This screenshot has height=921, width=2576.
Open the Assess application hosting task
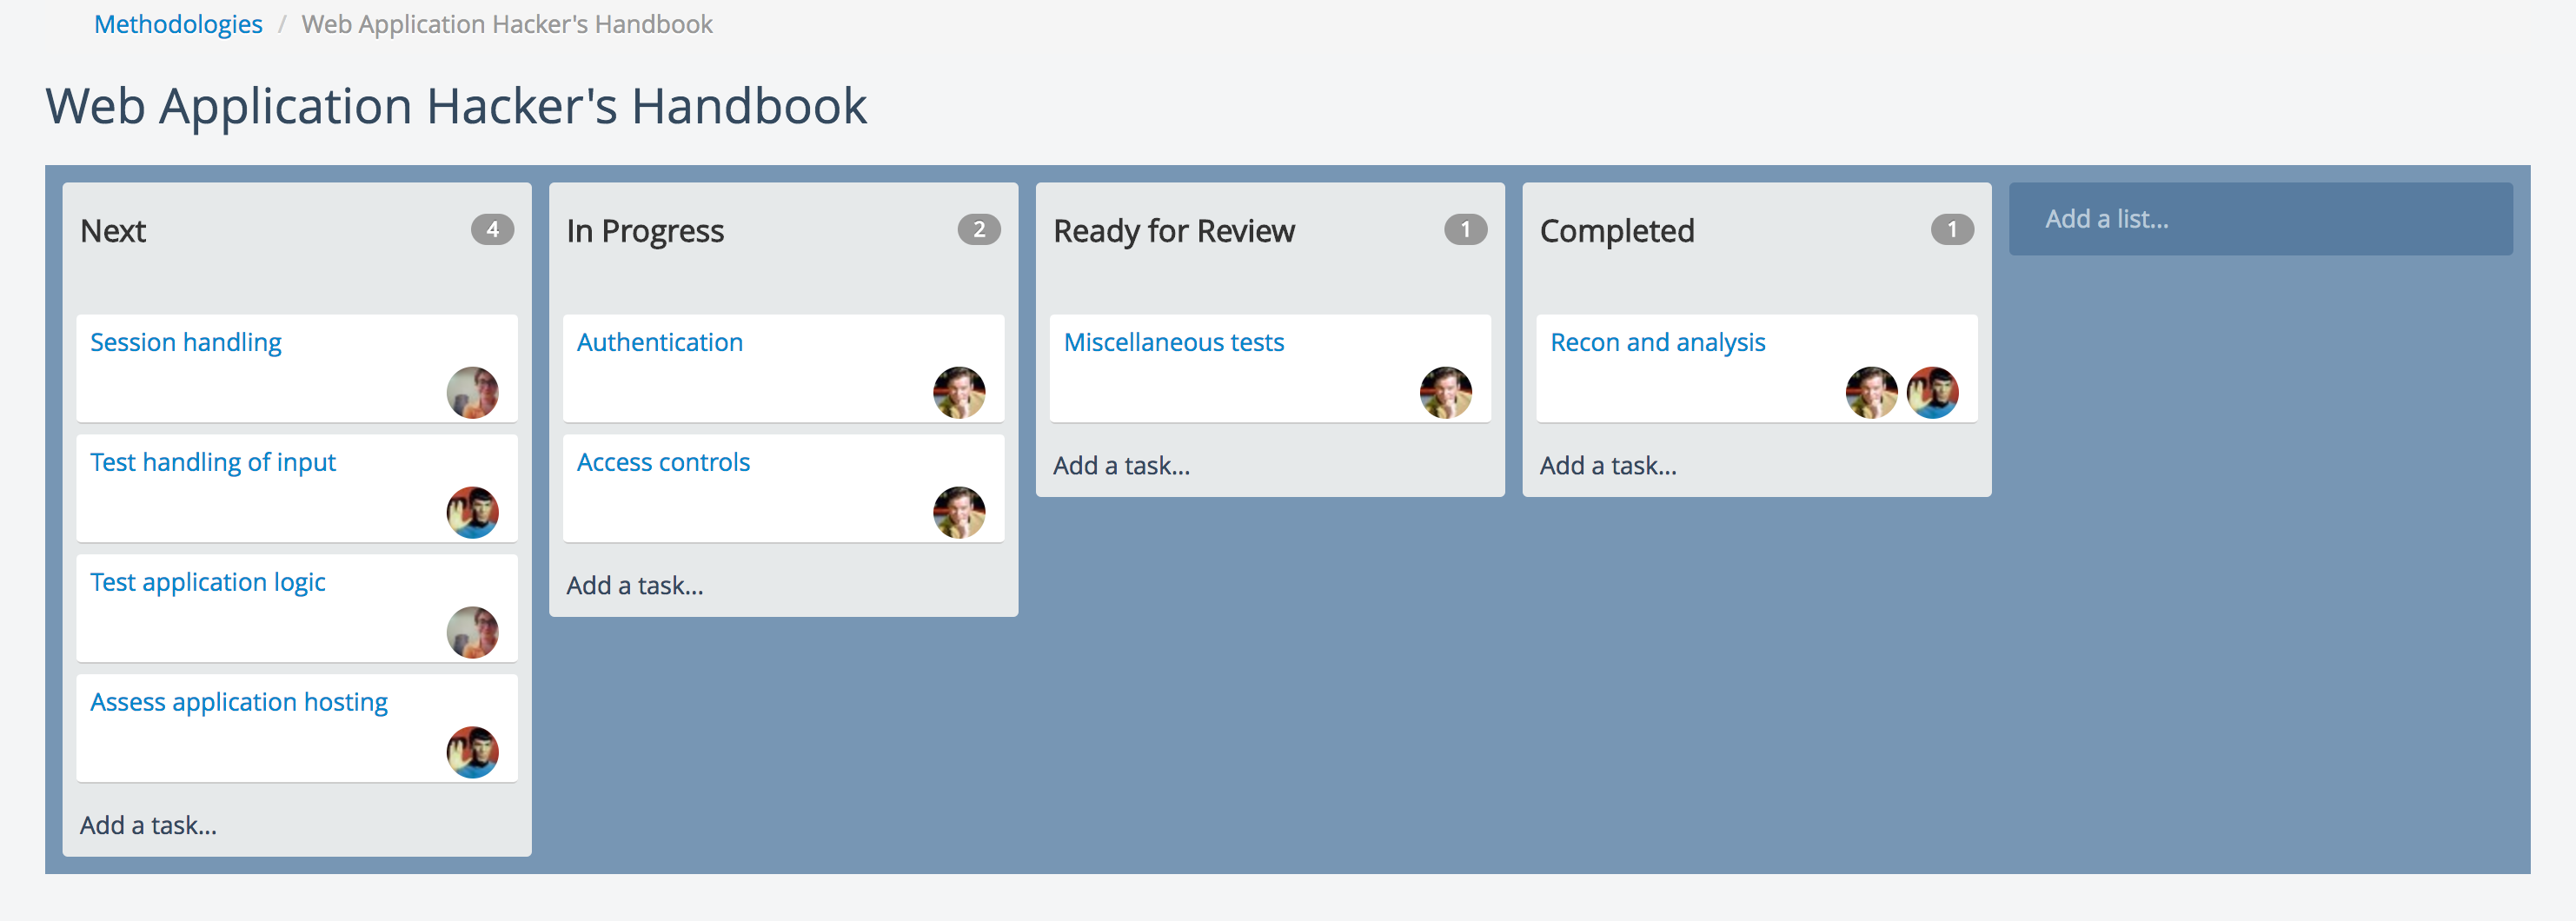238,702
